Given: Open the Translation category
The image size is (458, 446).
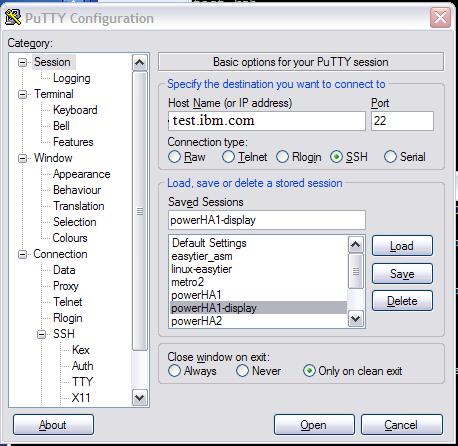Looking at the screenshot, I should (79, 206).
